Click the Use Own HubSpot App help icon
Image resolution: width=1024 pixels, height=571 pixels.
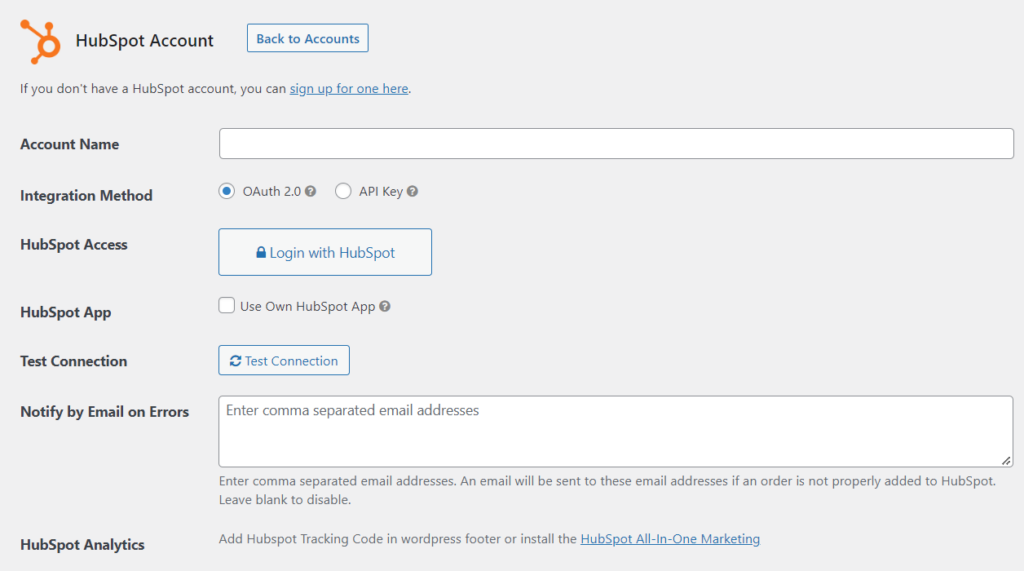pyautogui.click(x=385, y=306)
